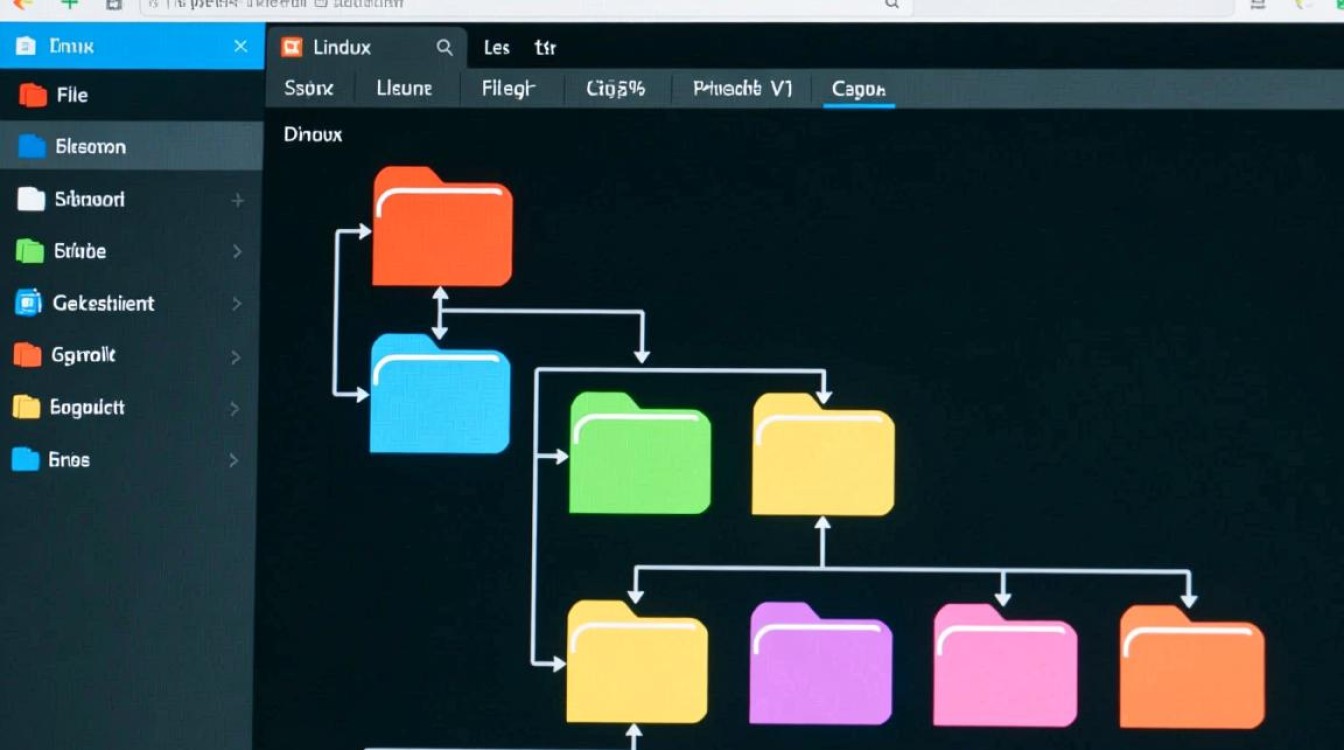Viewport: 1344px width, 750px height.
Task: Open the Filegr tab
Action: click(509, 89)
